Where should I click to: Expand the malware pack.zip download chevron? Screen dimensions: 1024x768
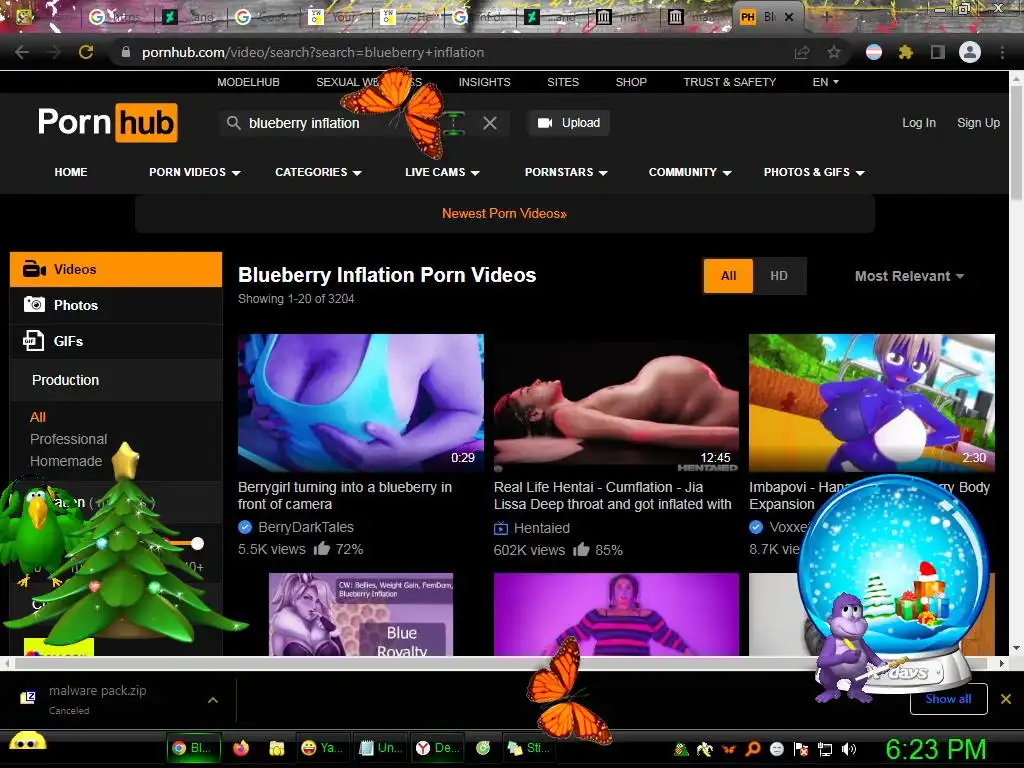point(213,699)
